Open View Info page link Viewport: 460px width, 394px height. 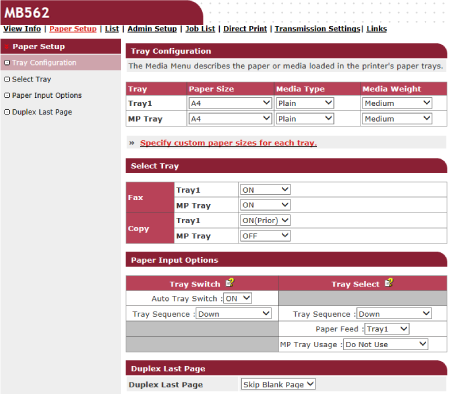point(22,29)
